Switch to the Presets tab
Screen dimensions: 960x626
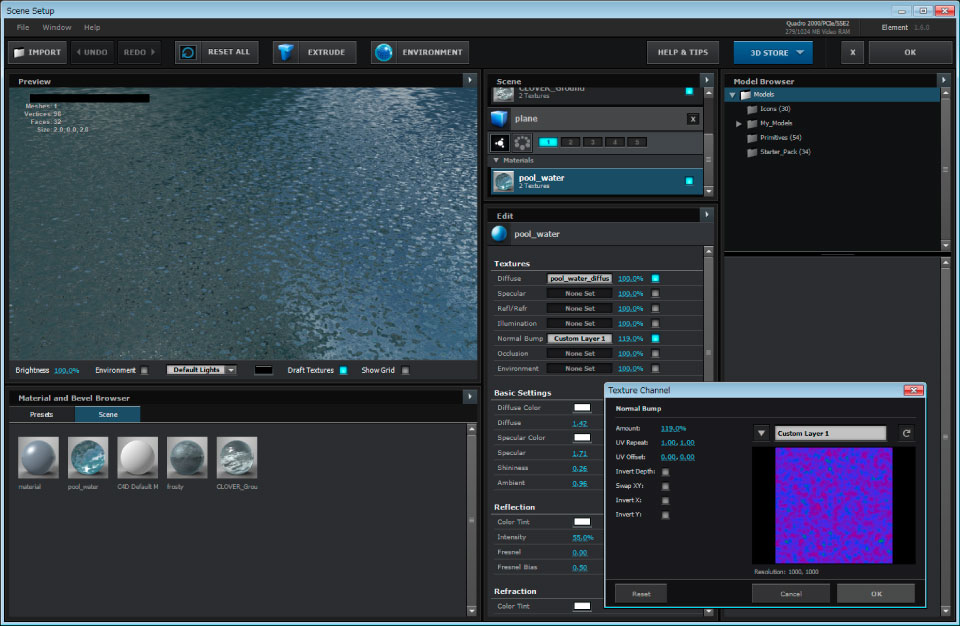tap(41, 414)
